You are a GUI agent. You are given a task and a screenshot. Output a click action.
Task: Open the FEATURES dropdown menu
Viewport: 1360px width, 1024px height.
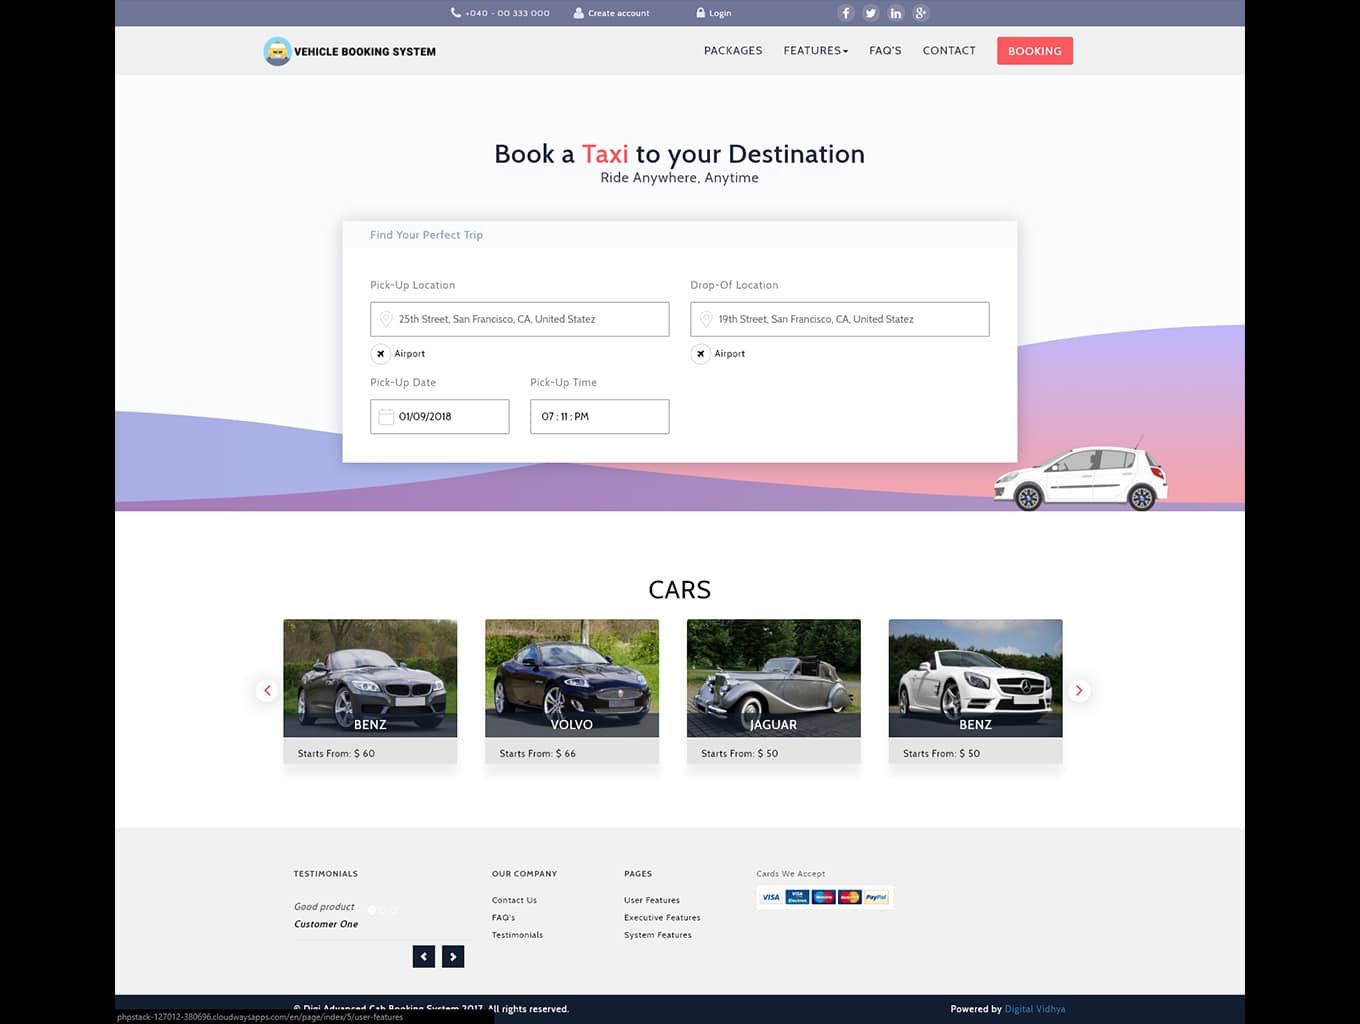coord(815,50)
